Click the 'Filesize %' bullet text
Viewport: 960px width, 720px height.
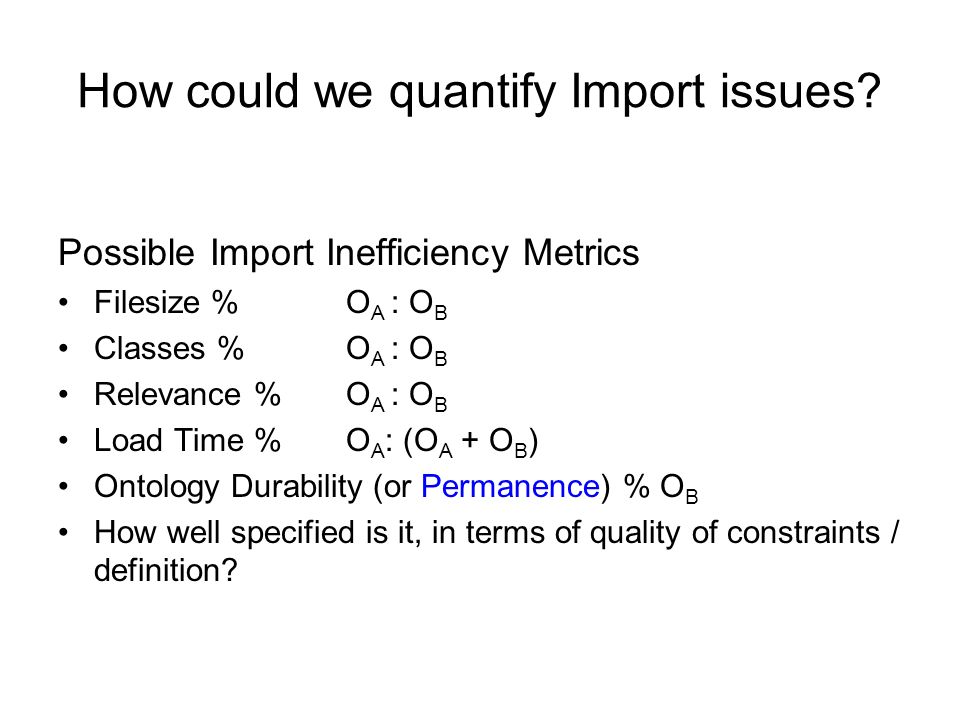166,302
